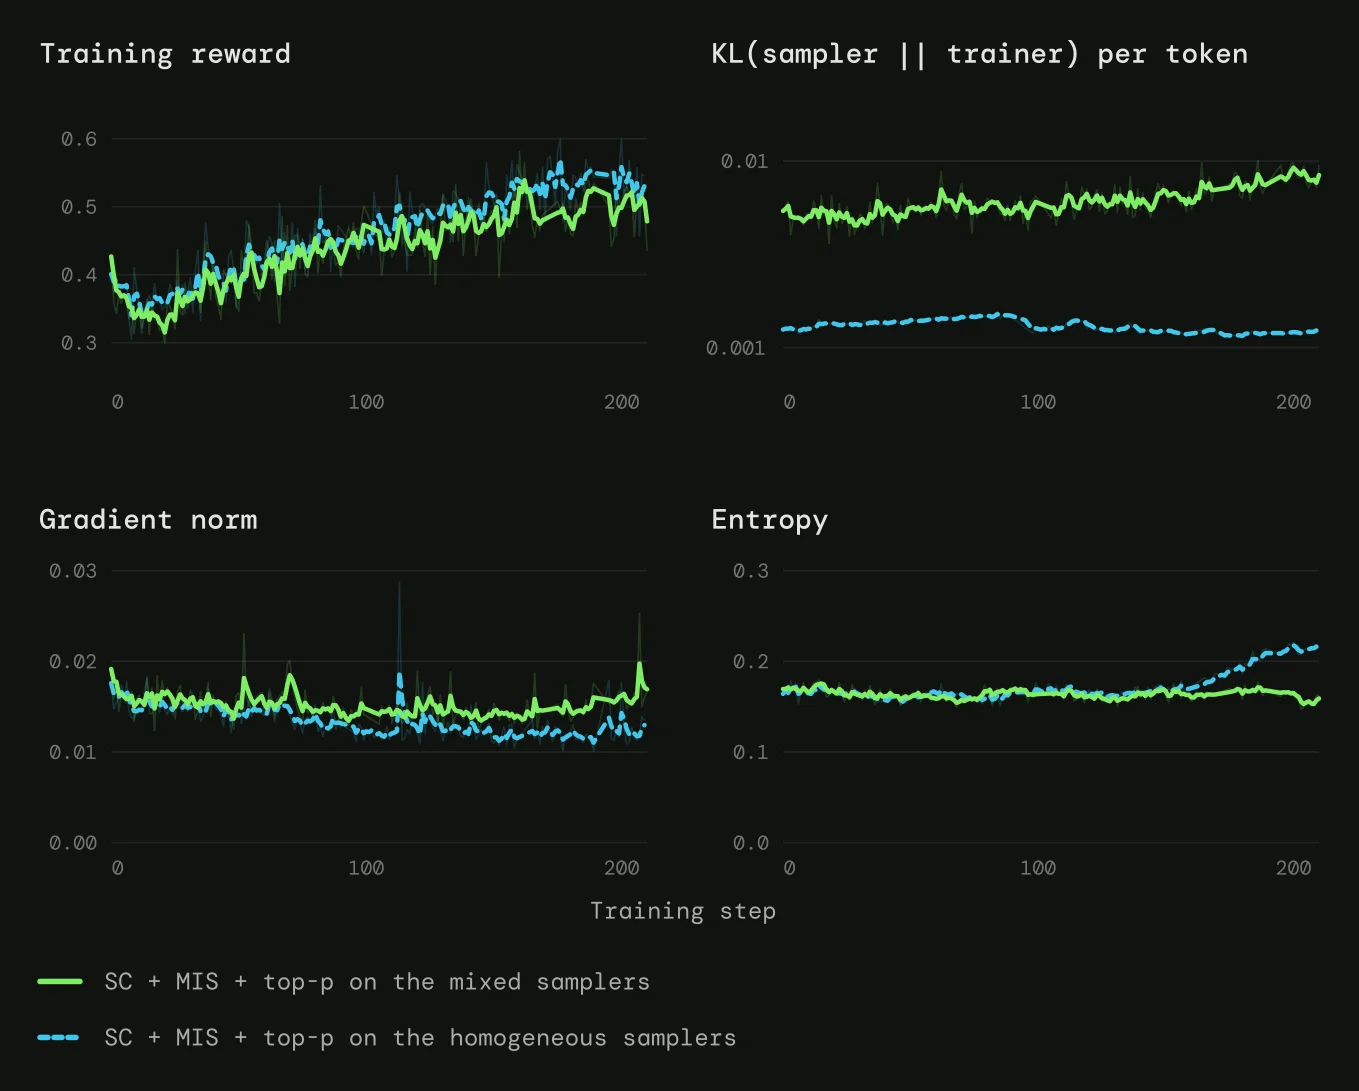Screen dimensions: 1359x1091
Task: Click the "0.001" tick on KL chart
Action: click(736, 348)
